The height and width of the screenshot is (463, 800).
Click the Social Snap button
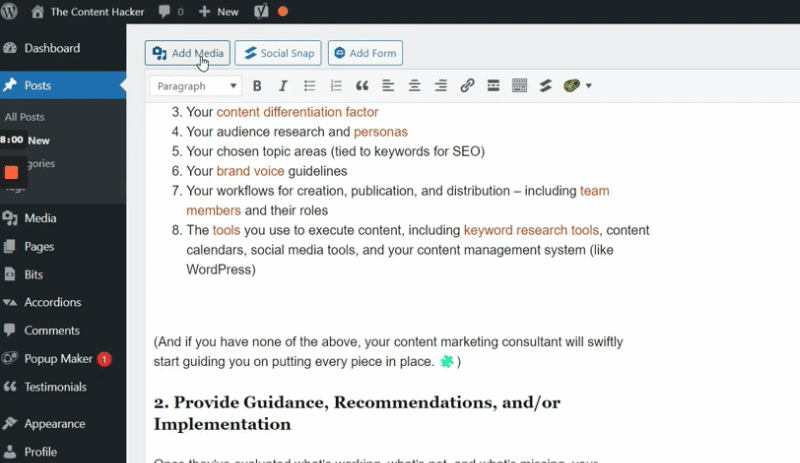click(x=278, y=53)
